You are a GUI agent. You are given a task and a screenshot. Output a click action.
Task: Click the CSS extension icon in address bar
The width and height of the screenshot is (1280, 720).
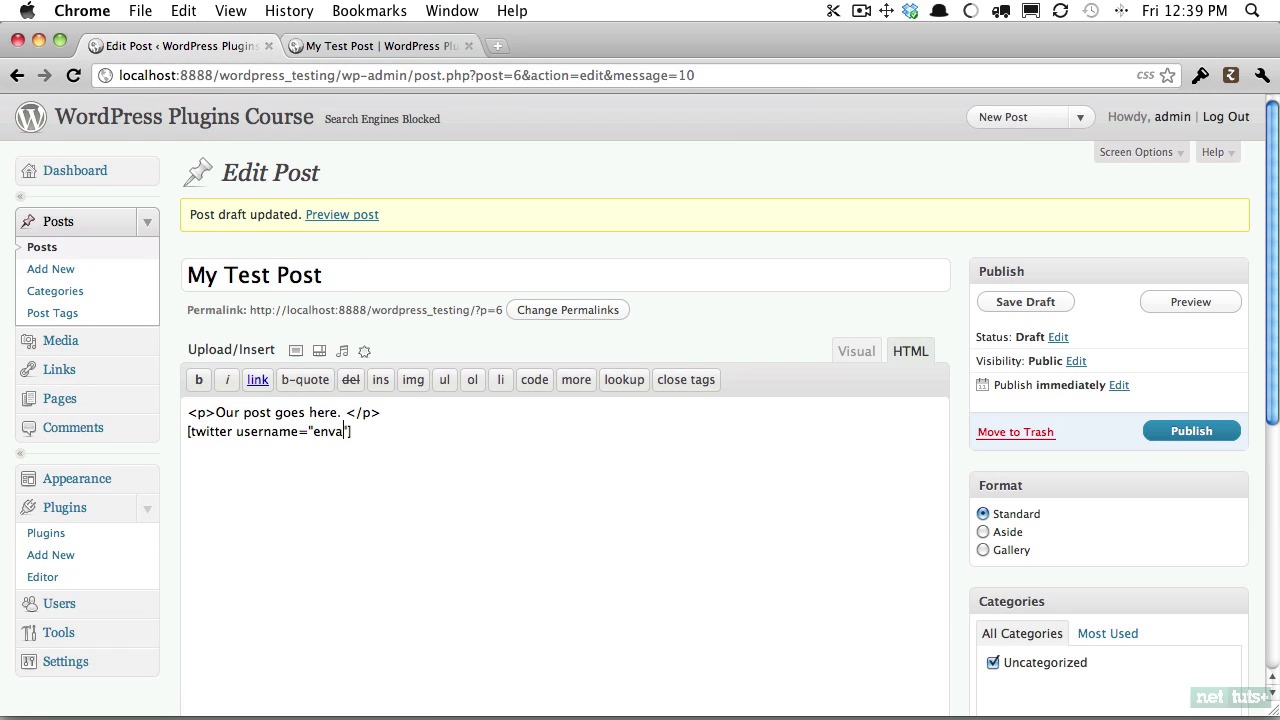pyautogui.click(x=1145, y=75)
